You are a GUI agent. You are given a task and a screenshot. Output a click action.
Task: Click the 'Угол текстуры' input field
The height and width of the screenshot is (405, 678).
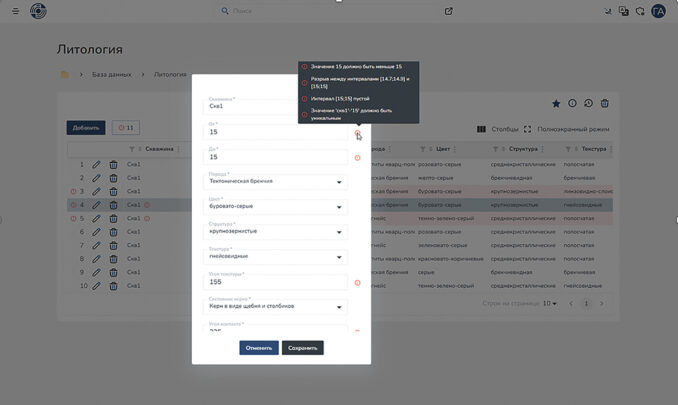[x=275, y=283]
